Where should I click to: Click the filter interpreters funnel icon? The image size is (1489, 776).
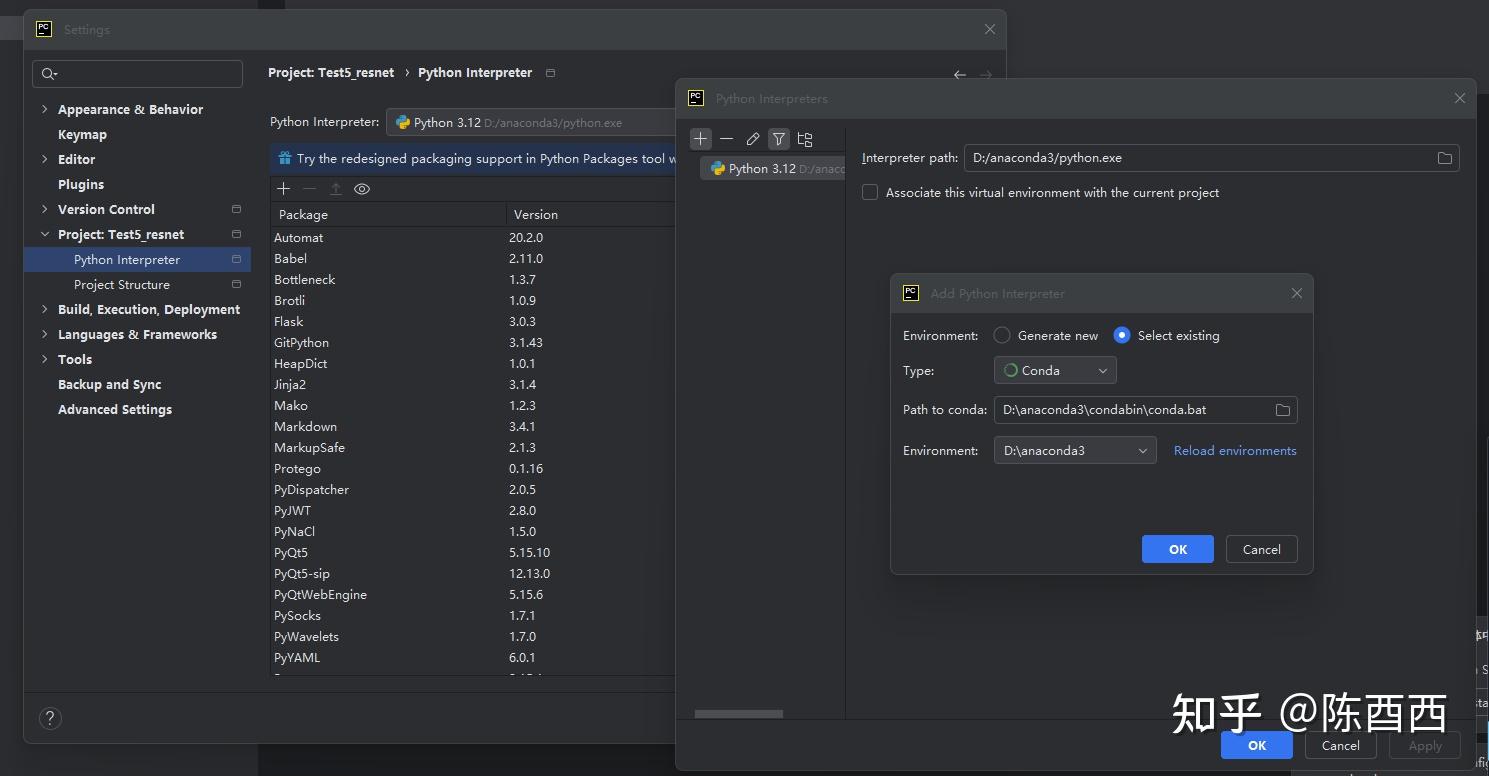pyautogui.click(x=779, y=139)
